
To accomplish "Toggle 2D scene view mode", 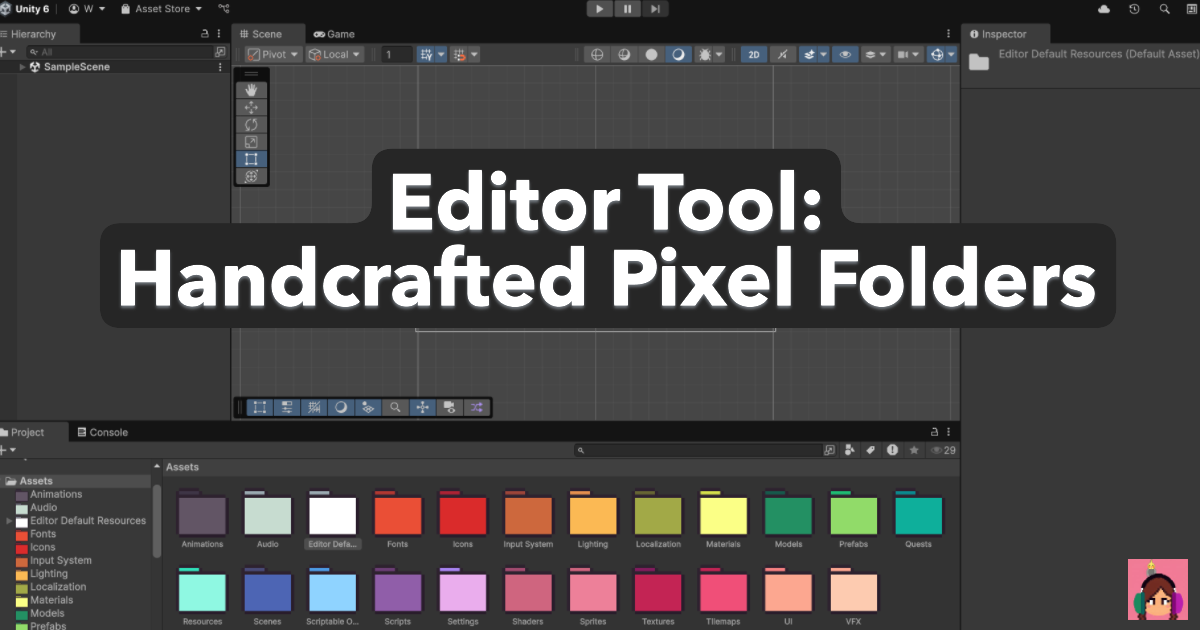I will tap(755, 55).
